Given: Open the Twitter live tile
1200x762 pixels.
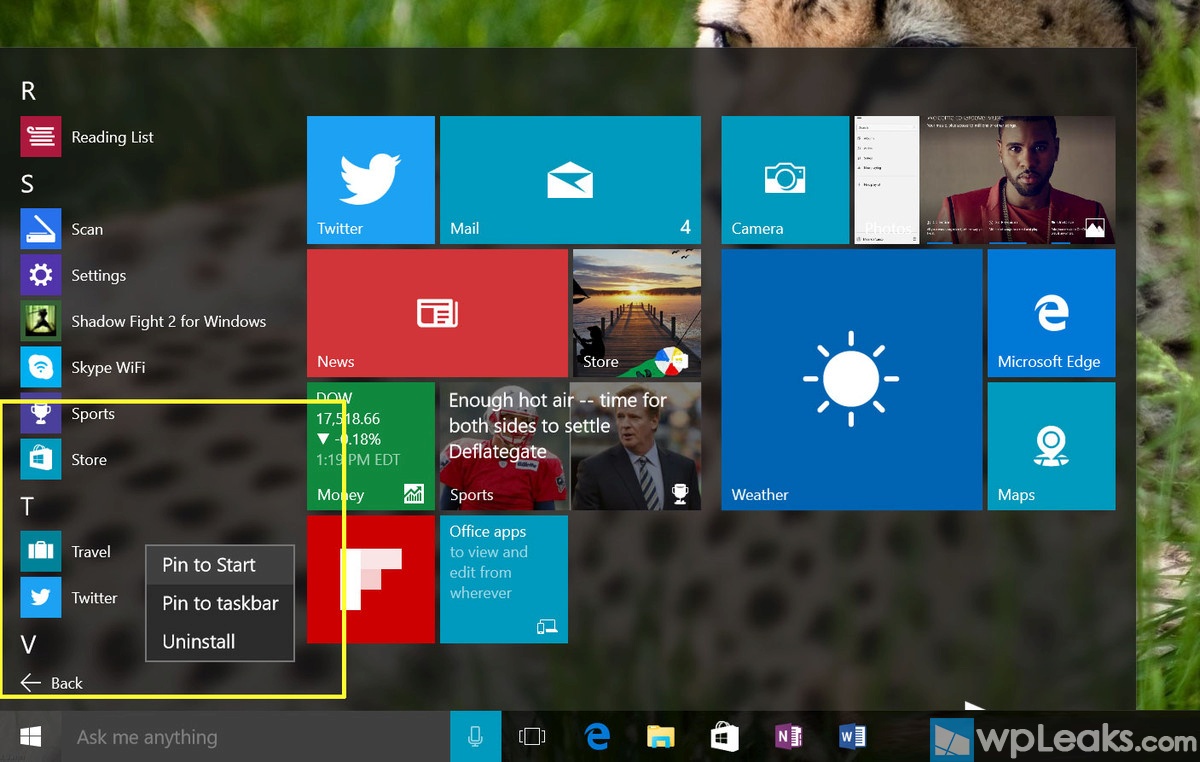Looking at the screenshot, I should tap(371, 180).
